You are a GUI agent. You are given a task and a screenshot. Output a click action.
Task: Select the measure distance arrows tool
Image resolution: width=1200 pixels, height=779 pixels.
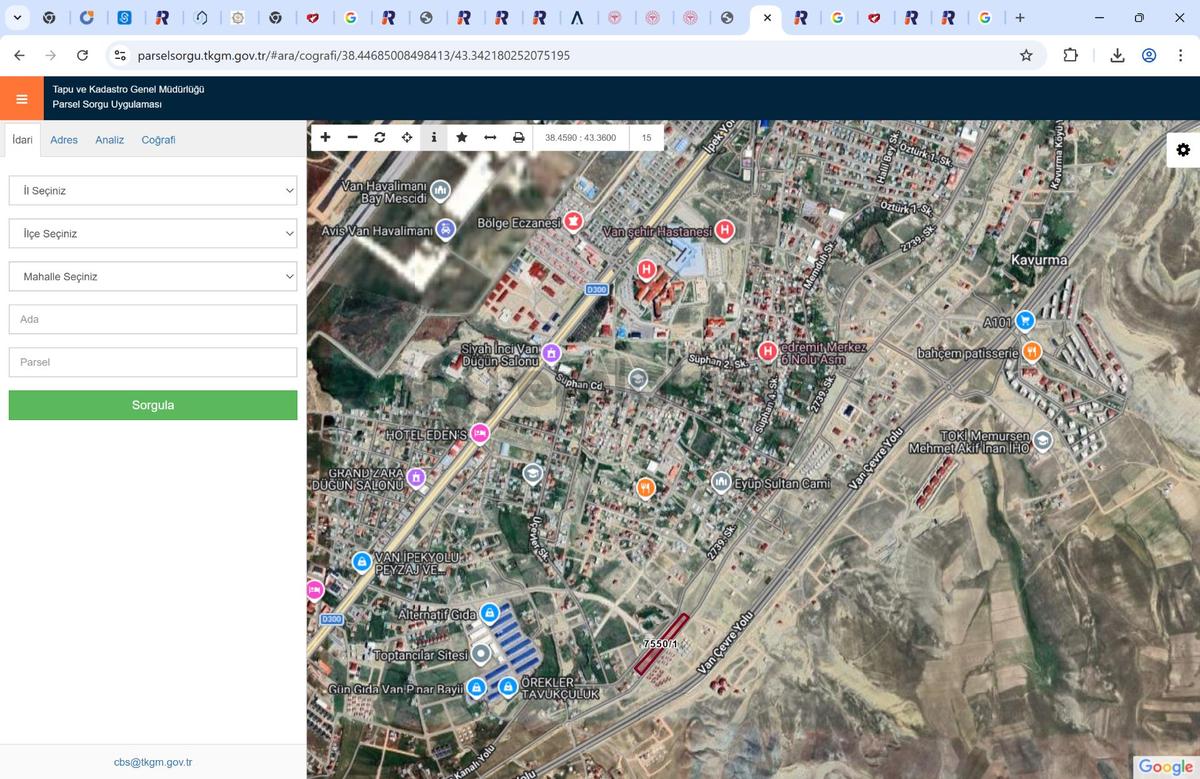(x=490, y=137)
